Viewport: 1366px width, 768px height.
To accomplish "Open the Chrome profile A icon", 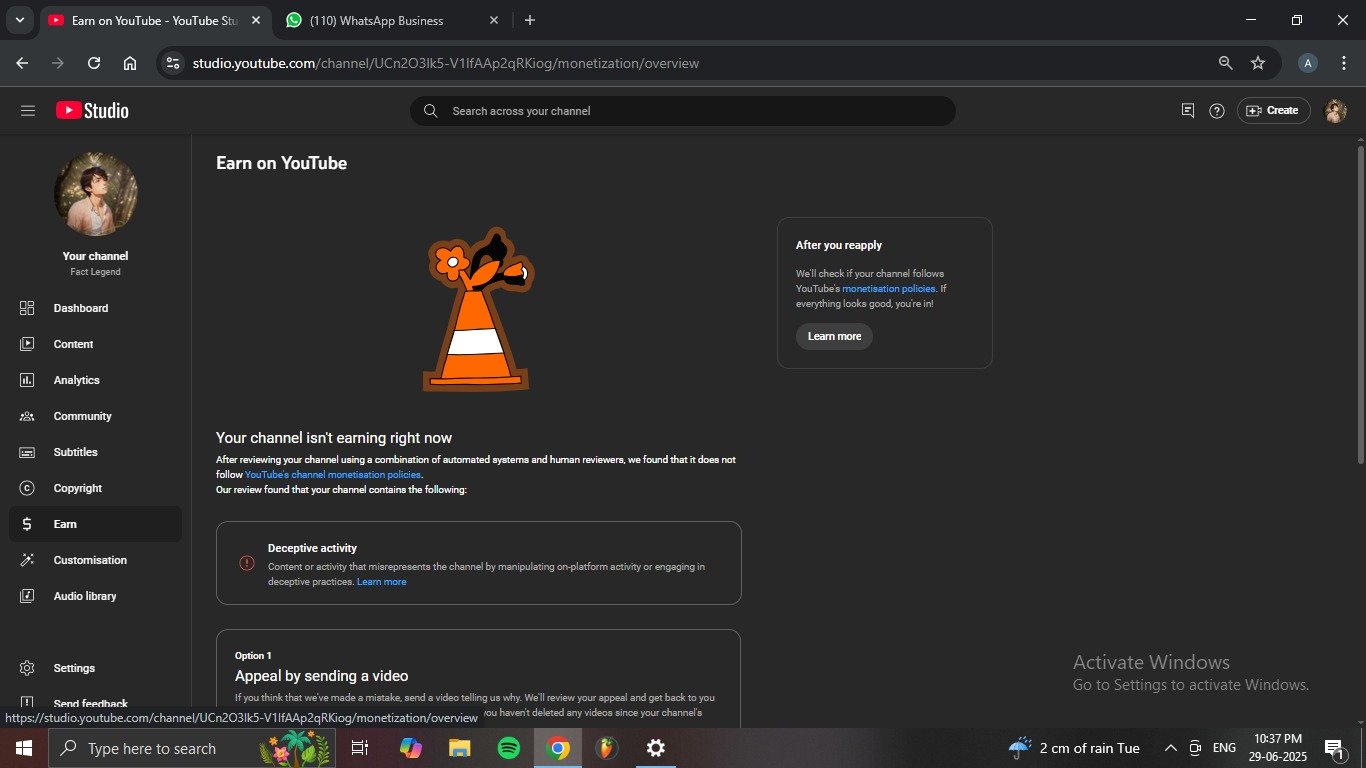I will point(1307,63).
